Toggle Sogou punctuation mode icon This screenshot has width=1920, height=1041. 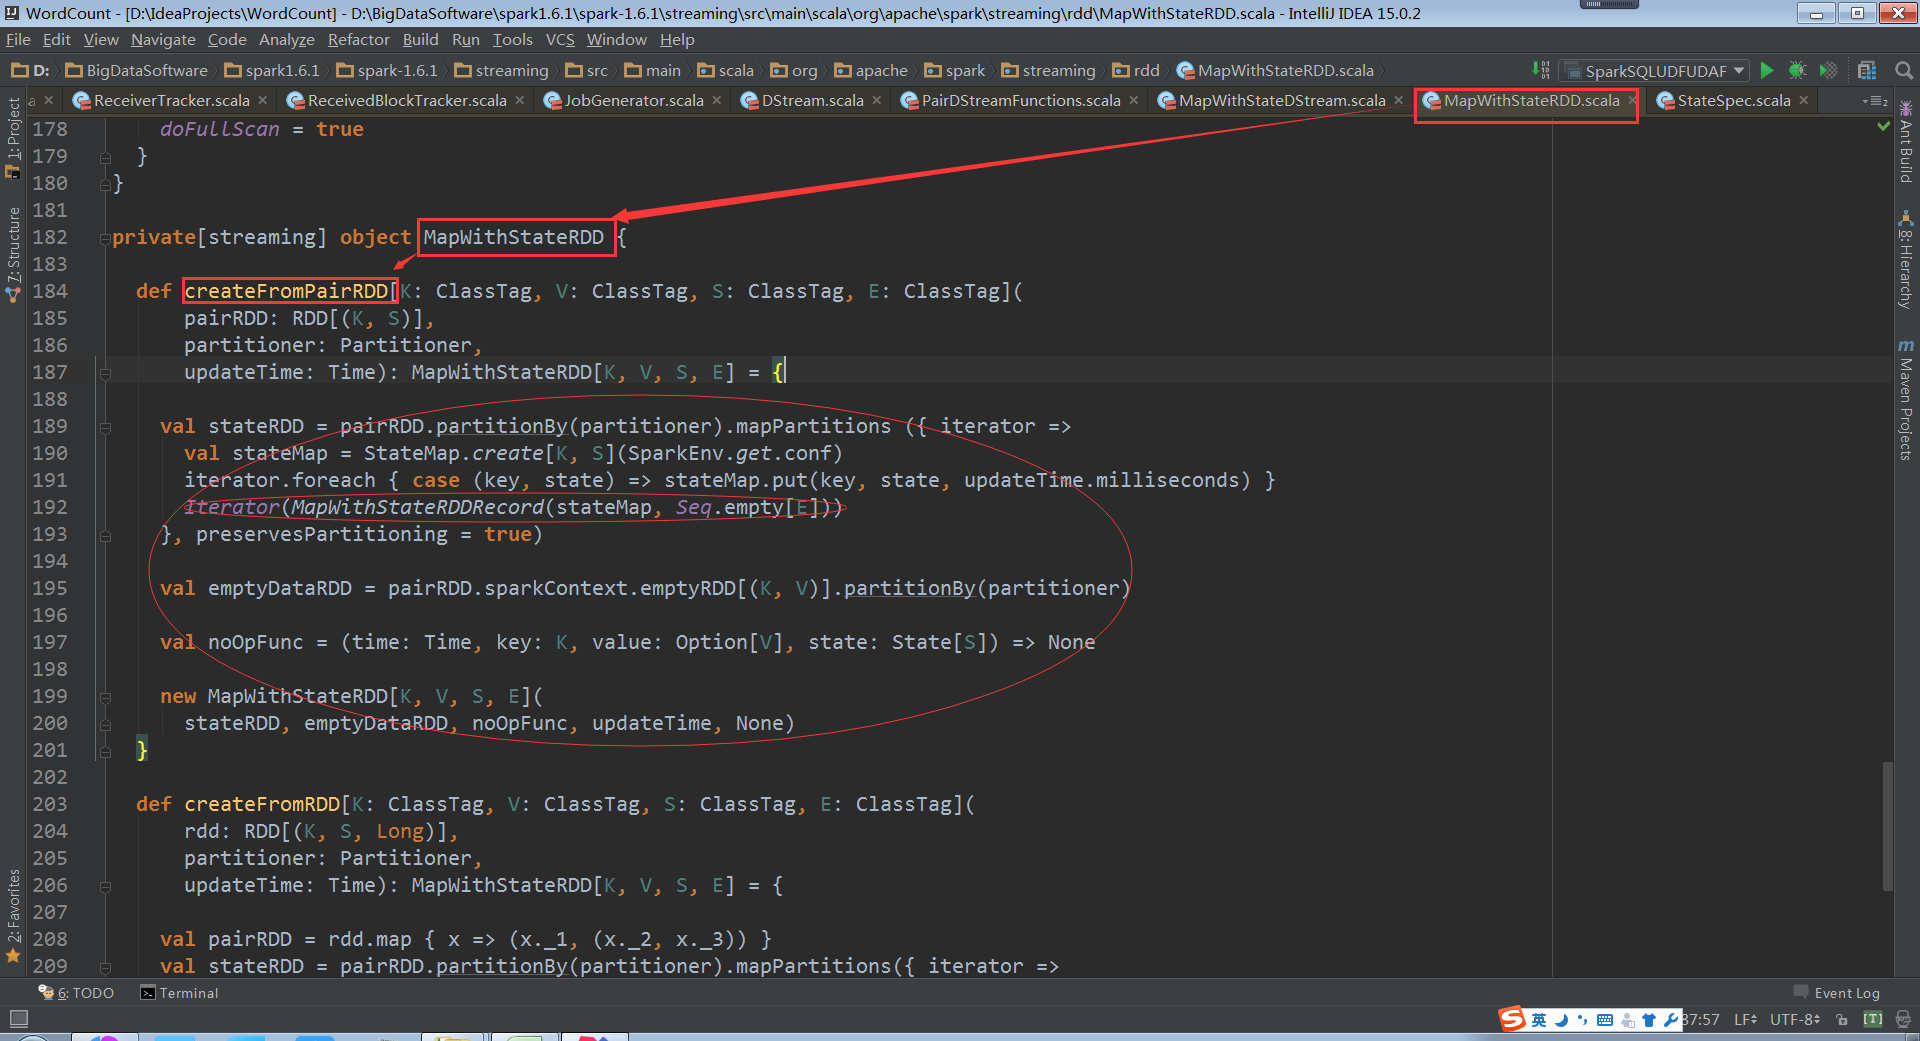coord(1582,1020)
